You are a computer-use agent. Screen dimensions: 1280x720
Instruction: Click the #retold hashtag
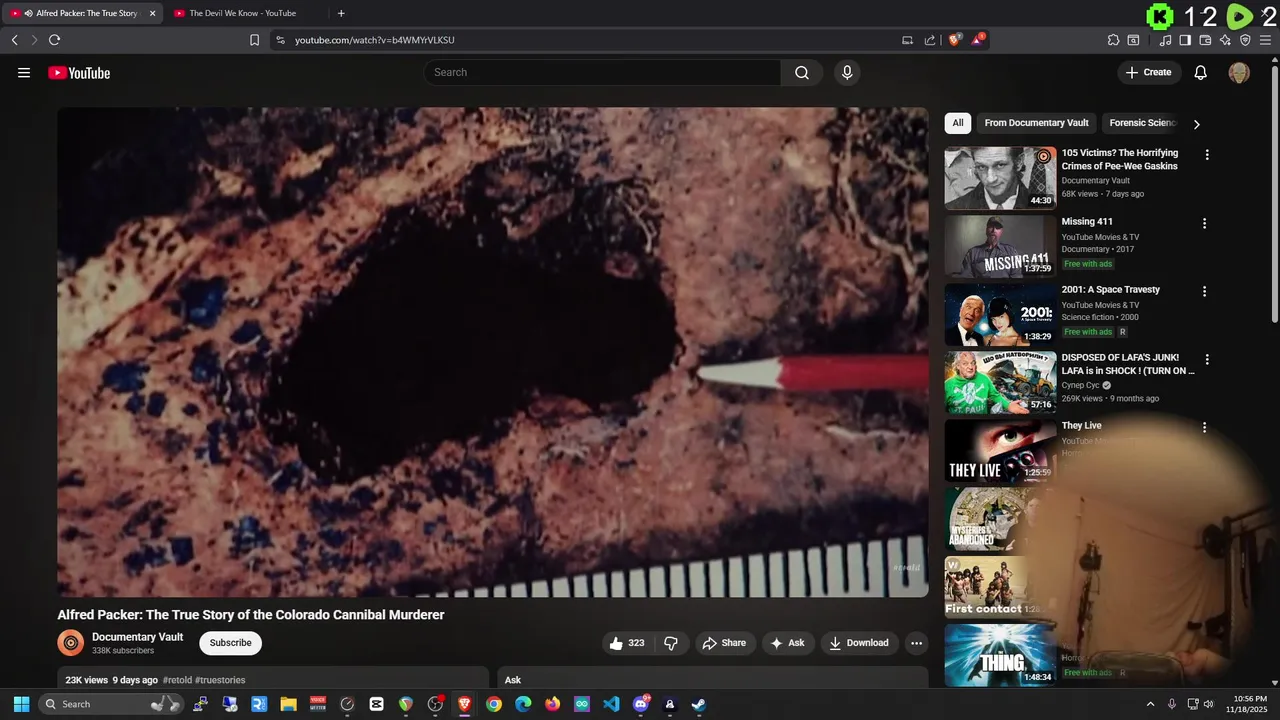tap(177, 680)
